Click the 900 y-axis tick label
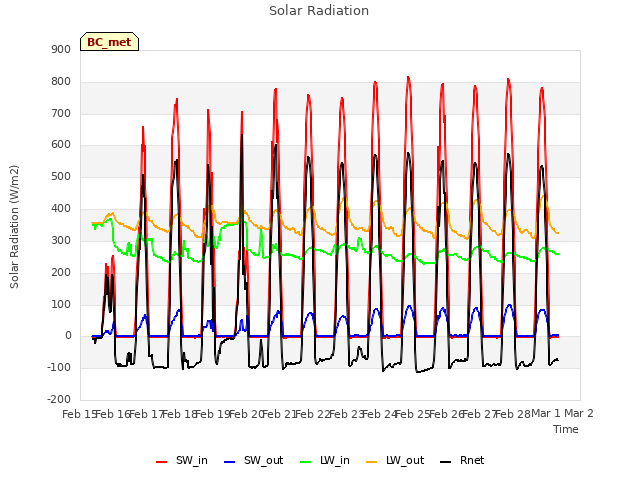Viewport: 640px width, 480px height. pos(61,49)
